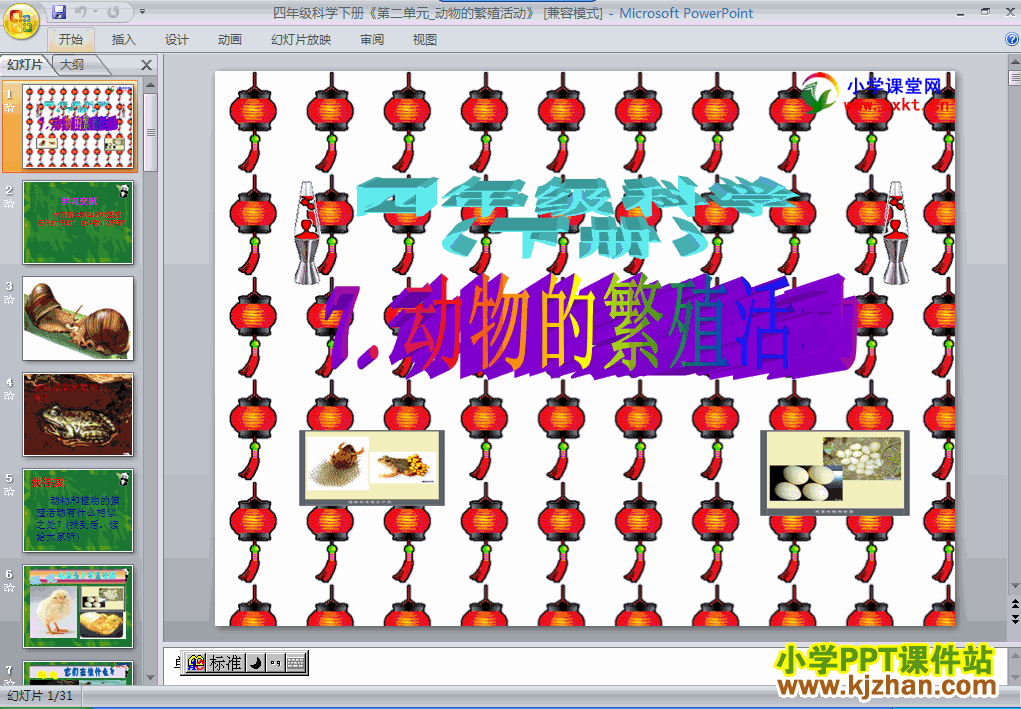Viewport: 1021px width, 709px height.
Task: Expand the Customize Quick Access Toolbar menu
Action: [143, 12]
